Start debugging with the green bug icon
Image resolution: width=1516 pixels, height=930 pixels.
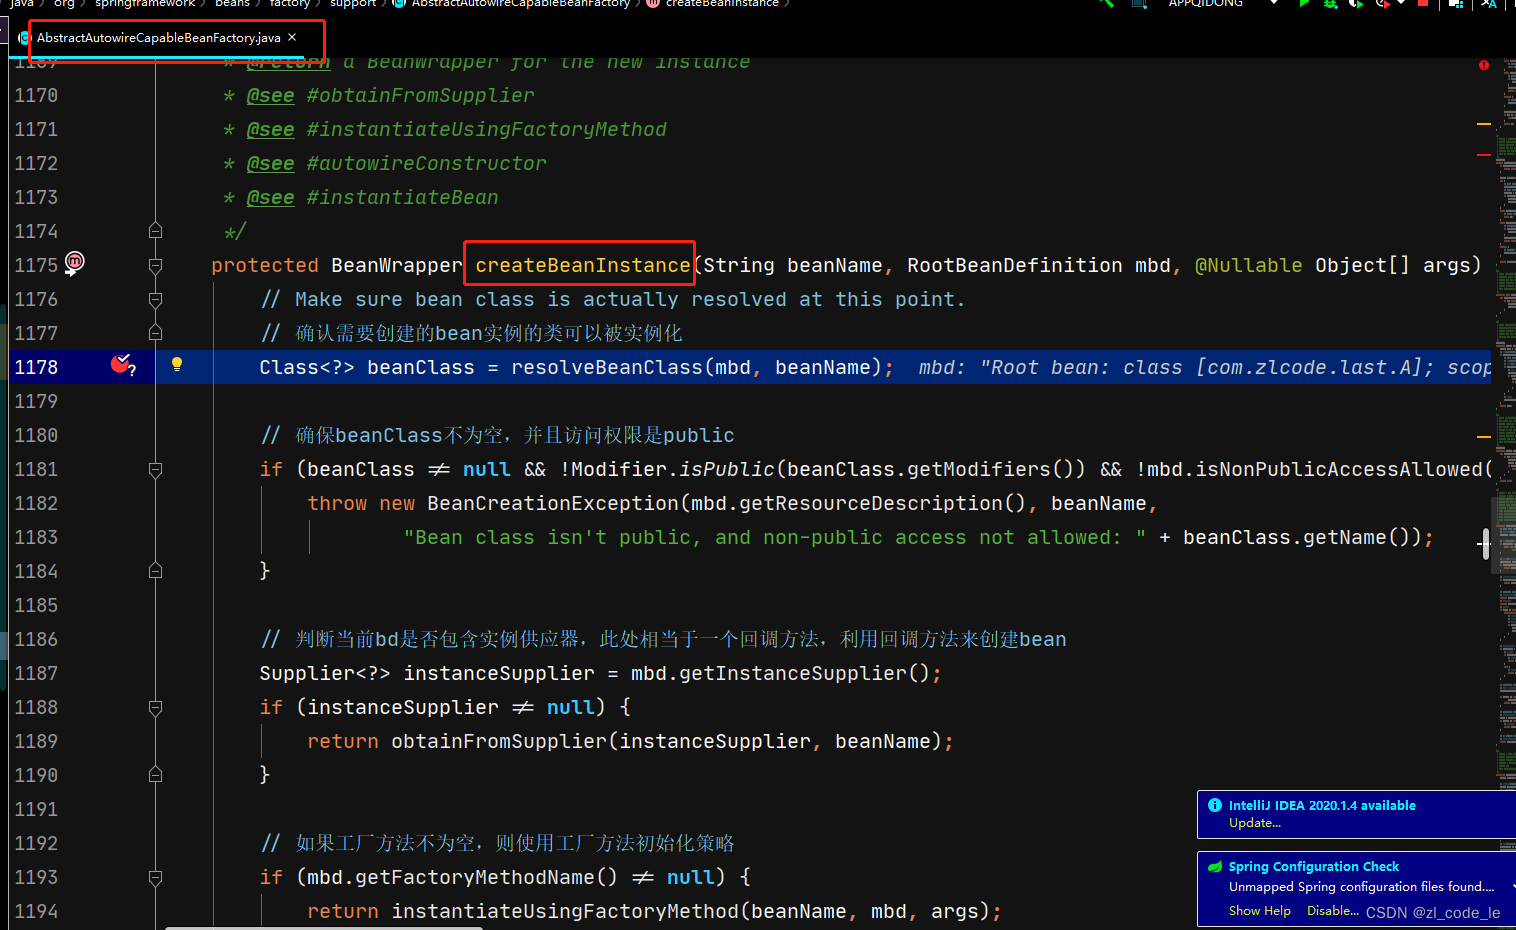pos(1330,3)
